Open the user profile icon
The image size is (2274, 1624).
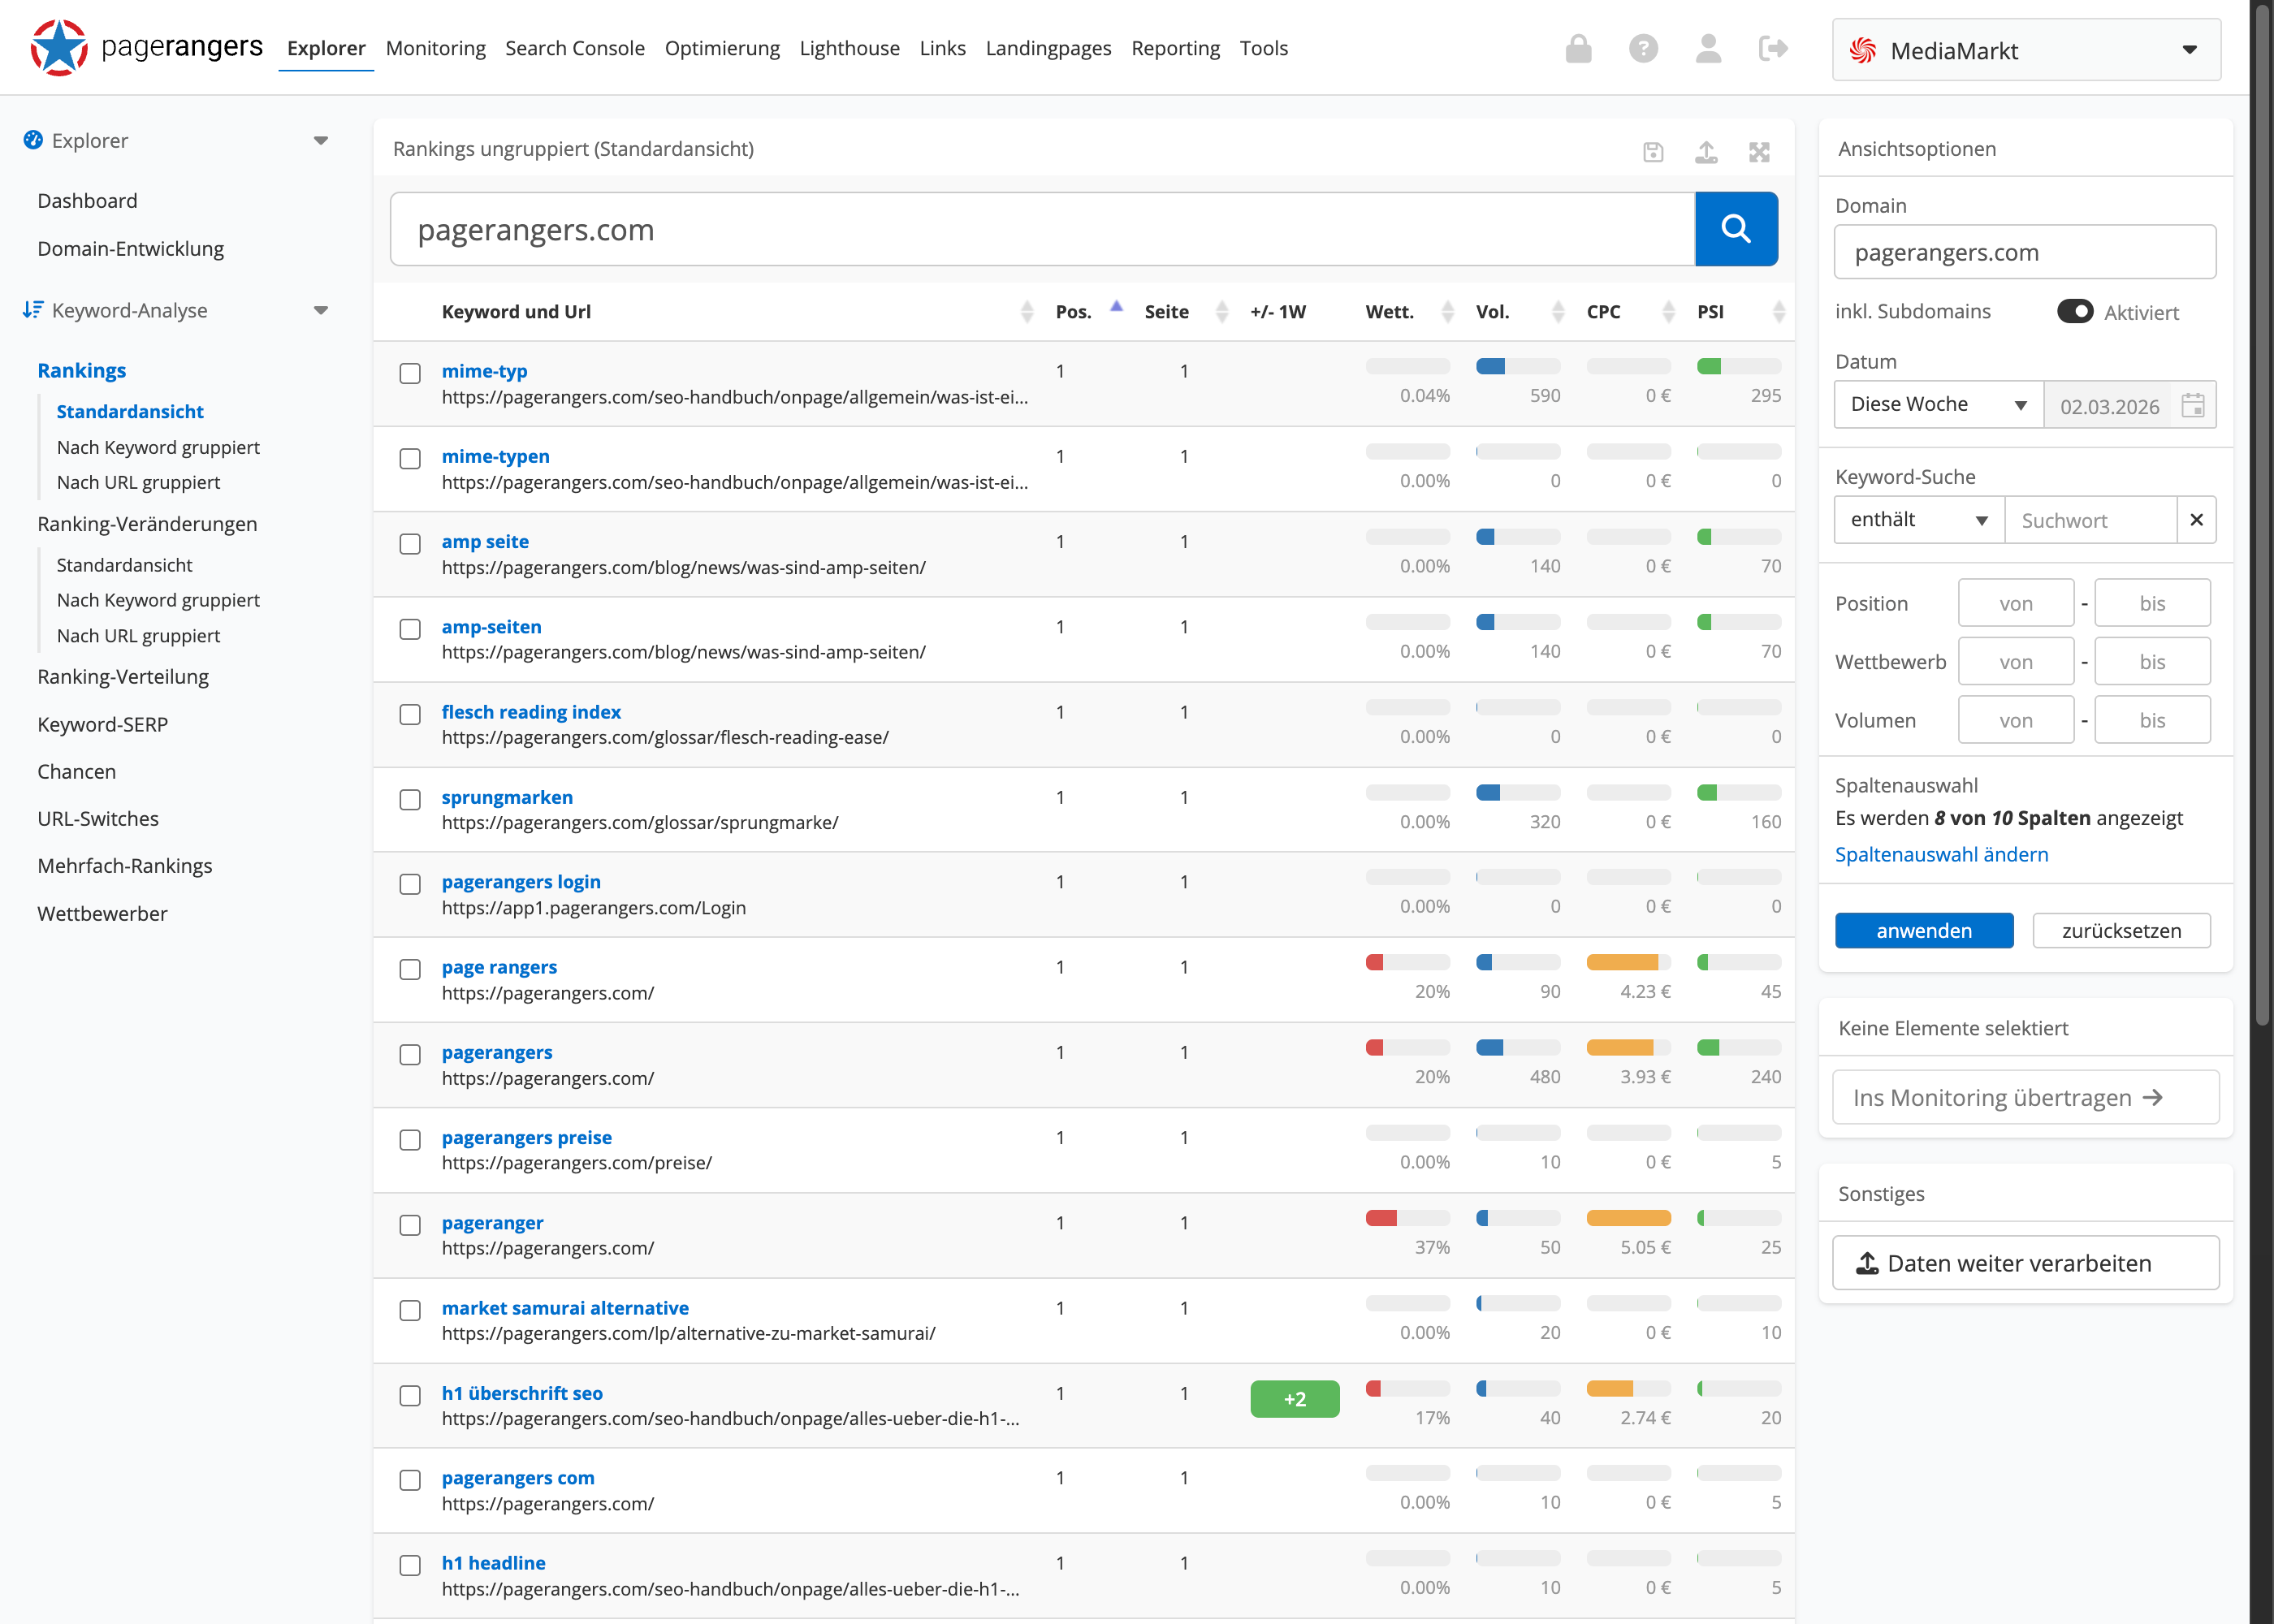(1708, 48)
